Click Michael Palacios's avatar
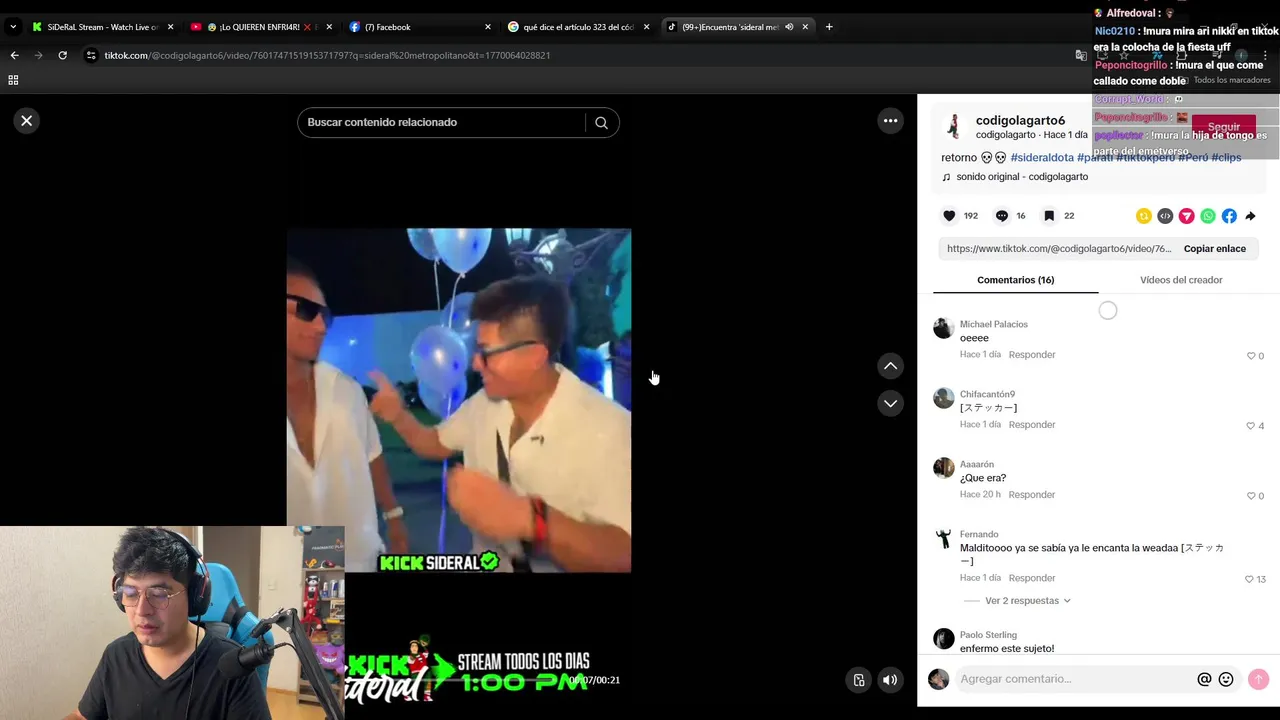This screenshot has width=1280, height=720. pyautogui.click(x=943, y=329)
